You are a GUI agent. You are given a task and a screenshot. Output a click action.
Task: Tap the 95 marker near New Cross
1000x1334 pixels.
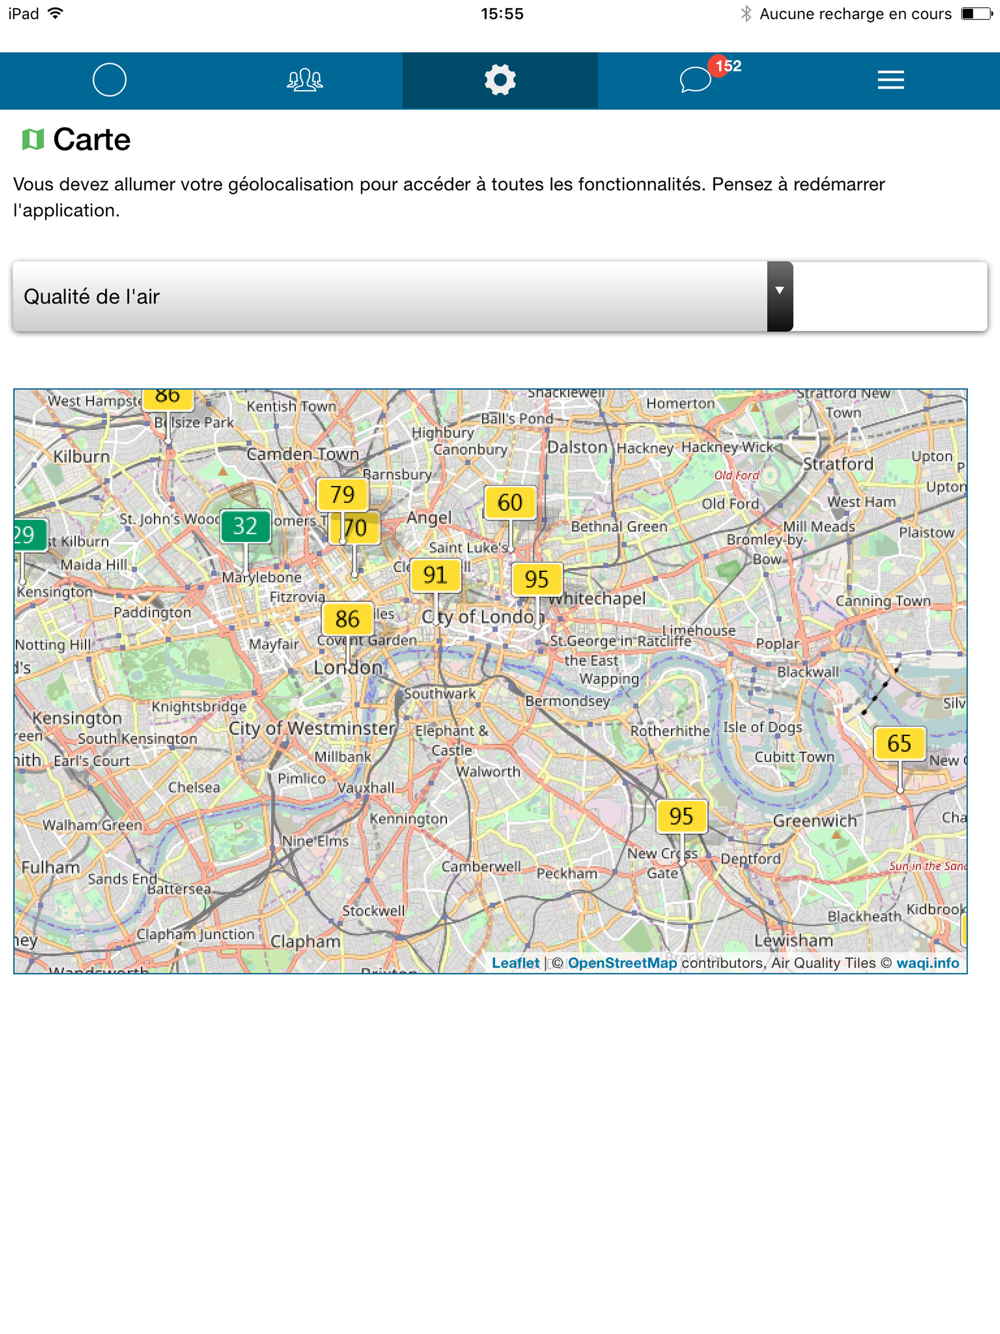click(x=681, y=816)
